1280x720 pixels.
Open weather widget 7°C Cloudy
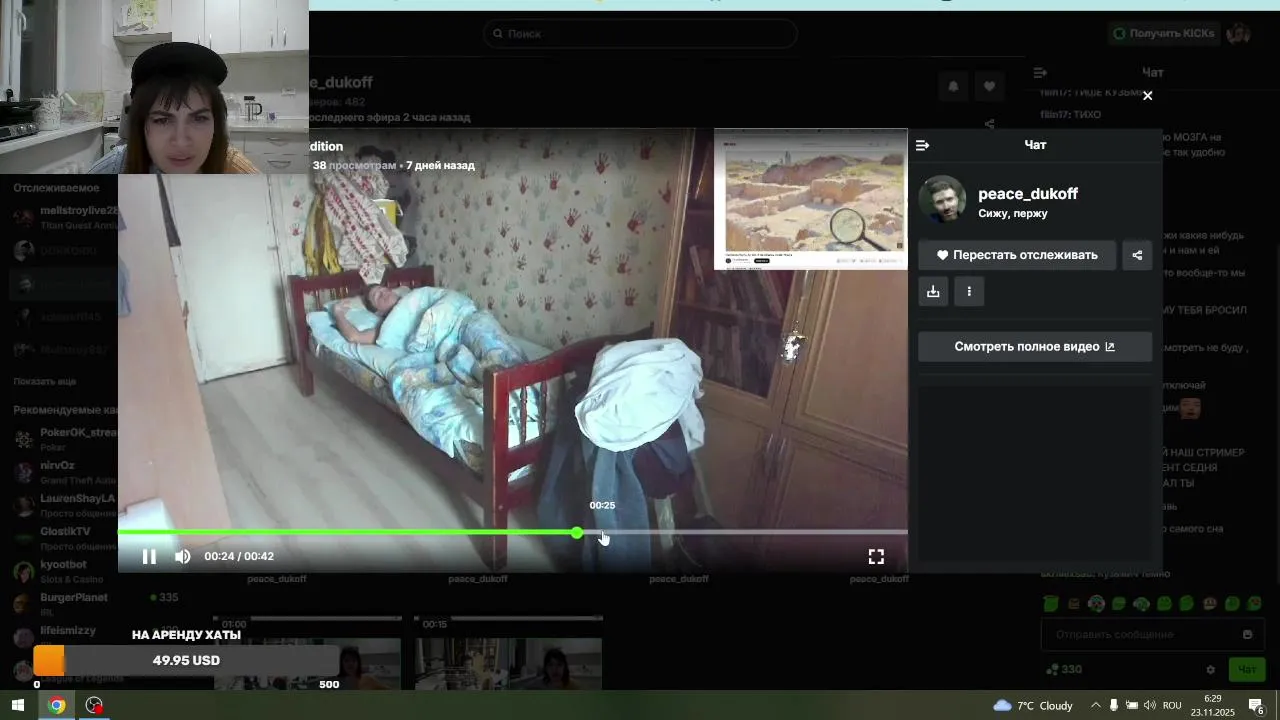coord(1033,705)
